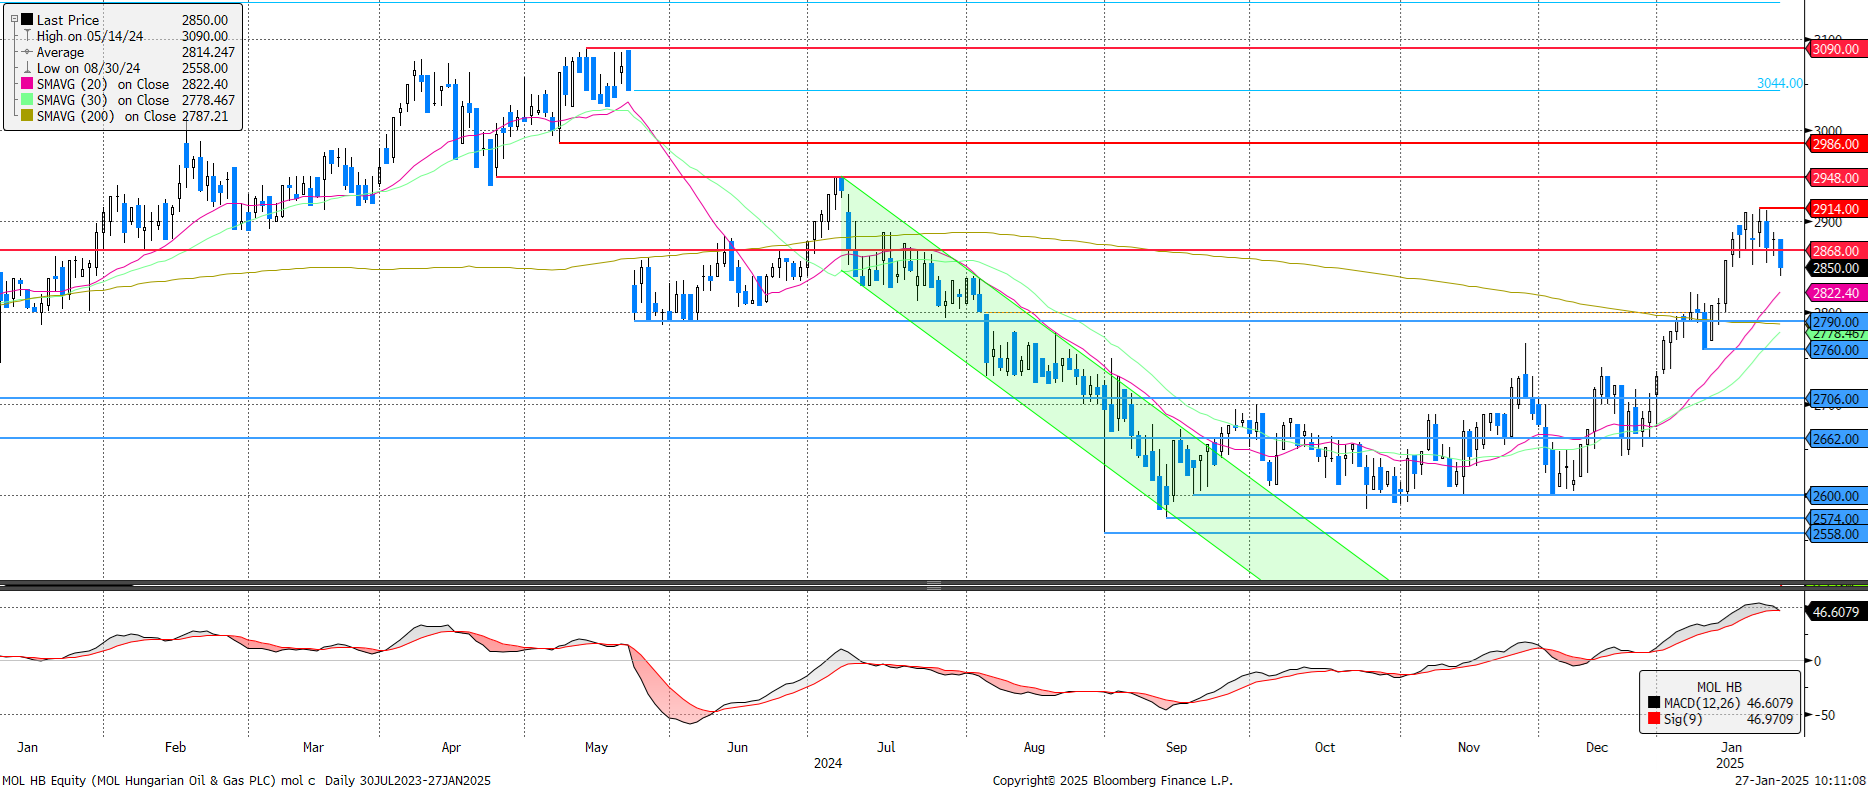Click the pink SMAVG (20) color swatch

coord(27,83)
